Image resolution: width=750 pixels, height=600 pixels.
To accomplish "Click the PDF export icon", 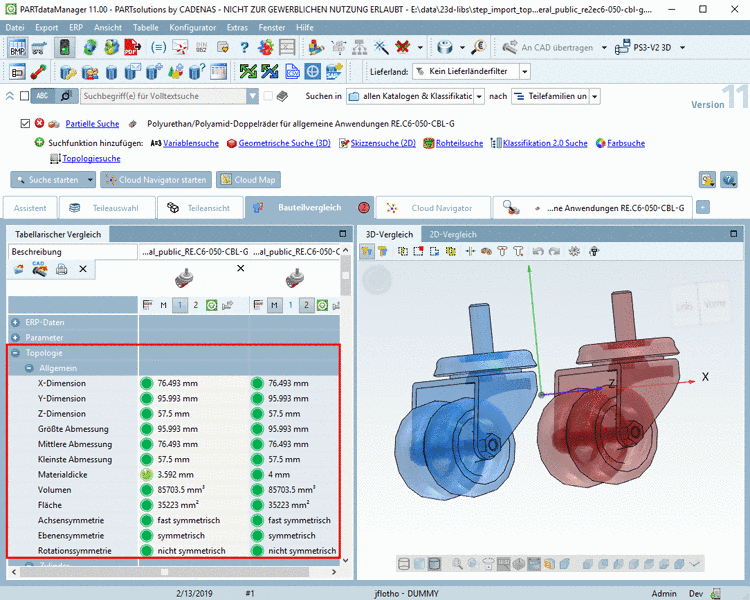I will [132, 47].
